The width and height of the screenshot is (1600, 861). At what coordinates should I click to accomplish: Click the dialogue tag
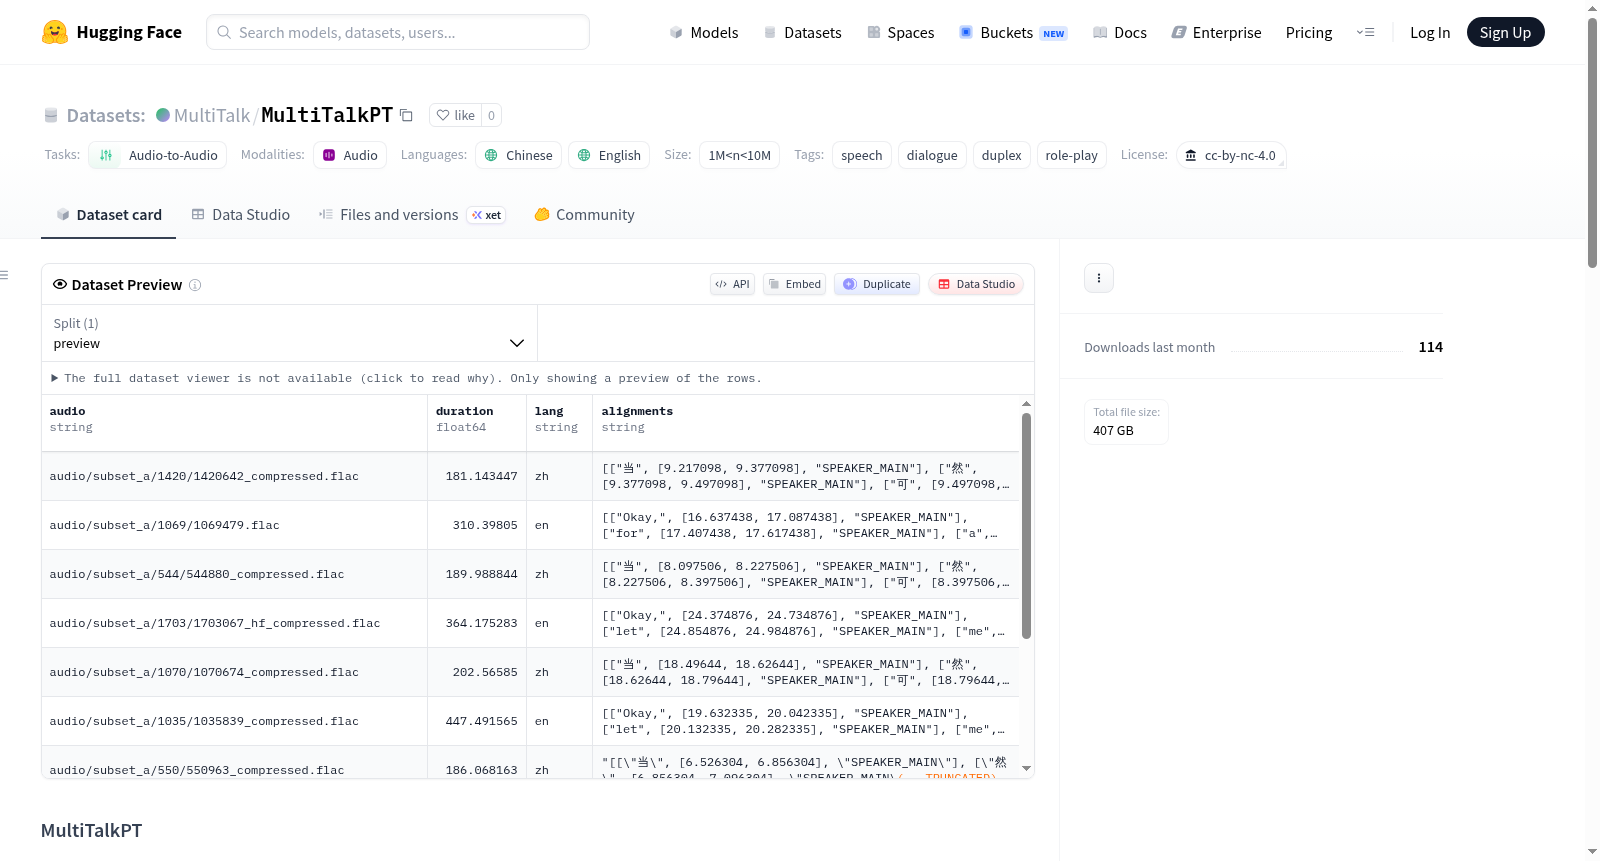(x=932, y=155)
